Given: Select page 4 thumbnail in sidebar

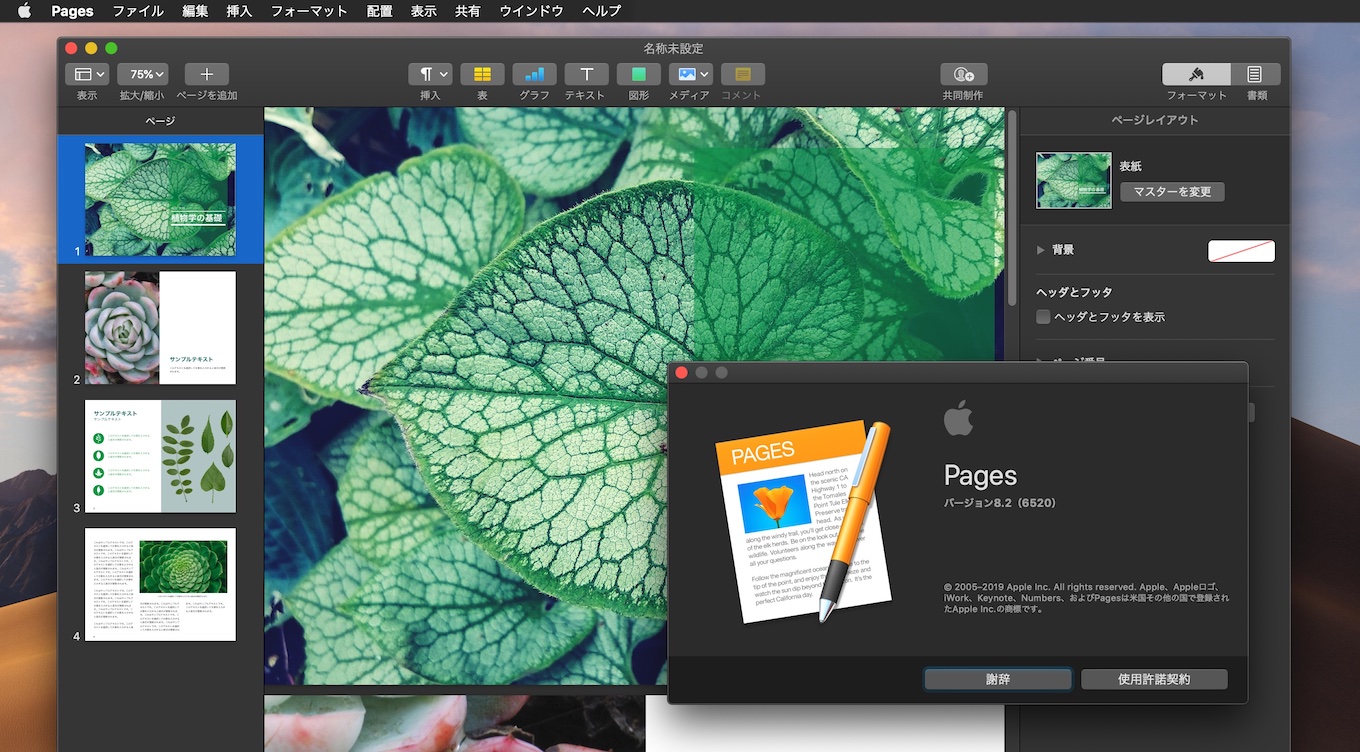Looking at the screenshot, I should [160, 584].
